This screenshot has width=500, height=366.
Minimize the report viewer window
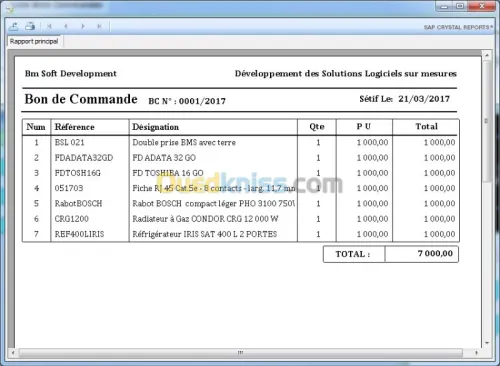click(444, 6)
